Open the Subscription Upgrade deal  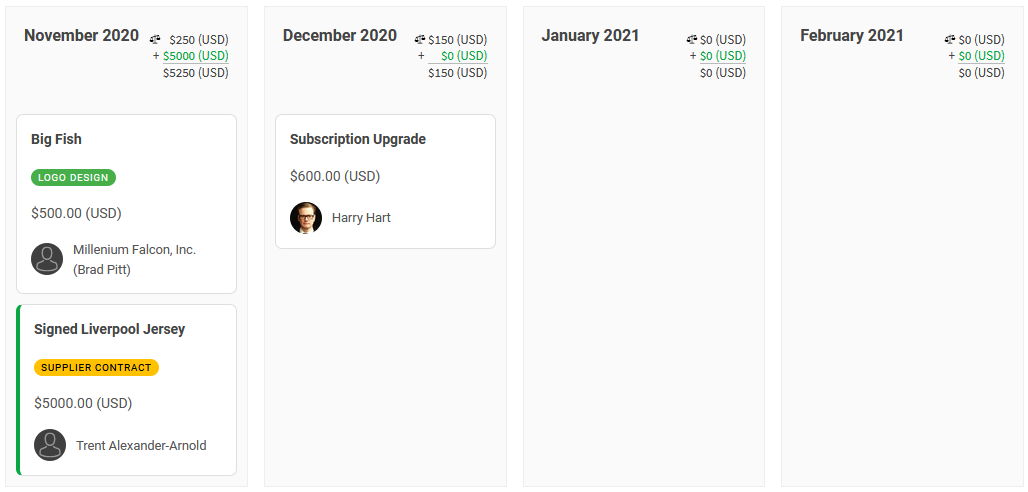tap(386, 182)
